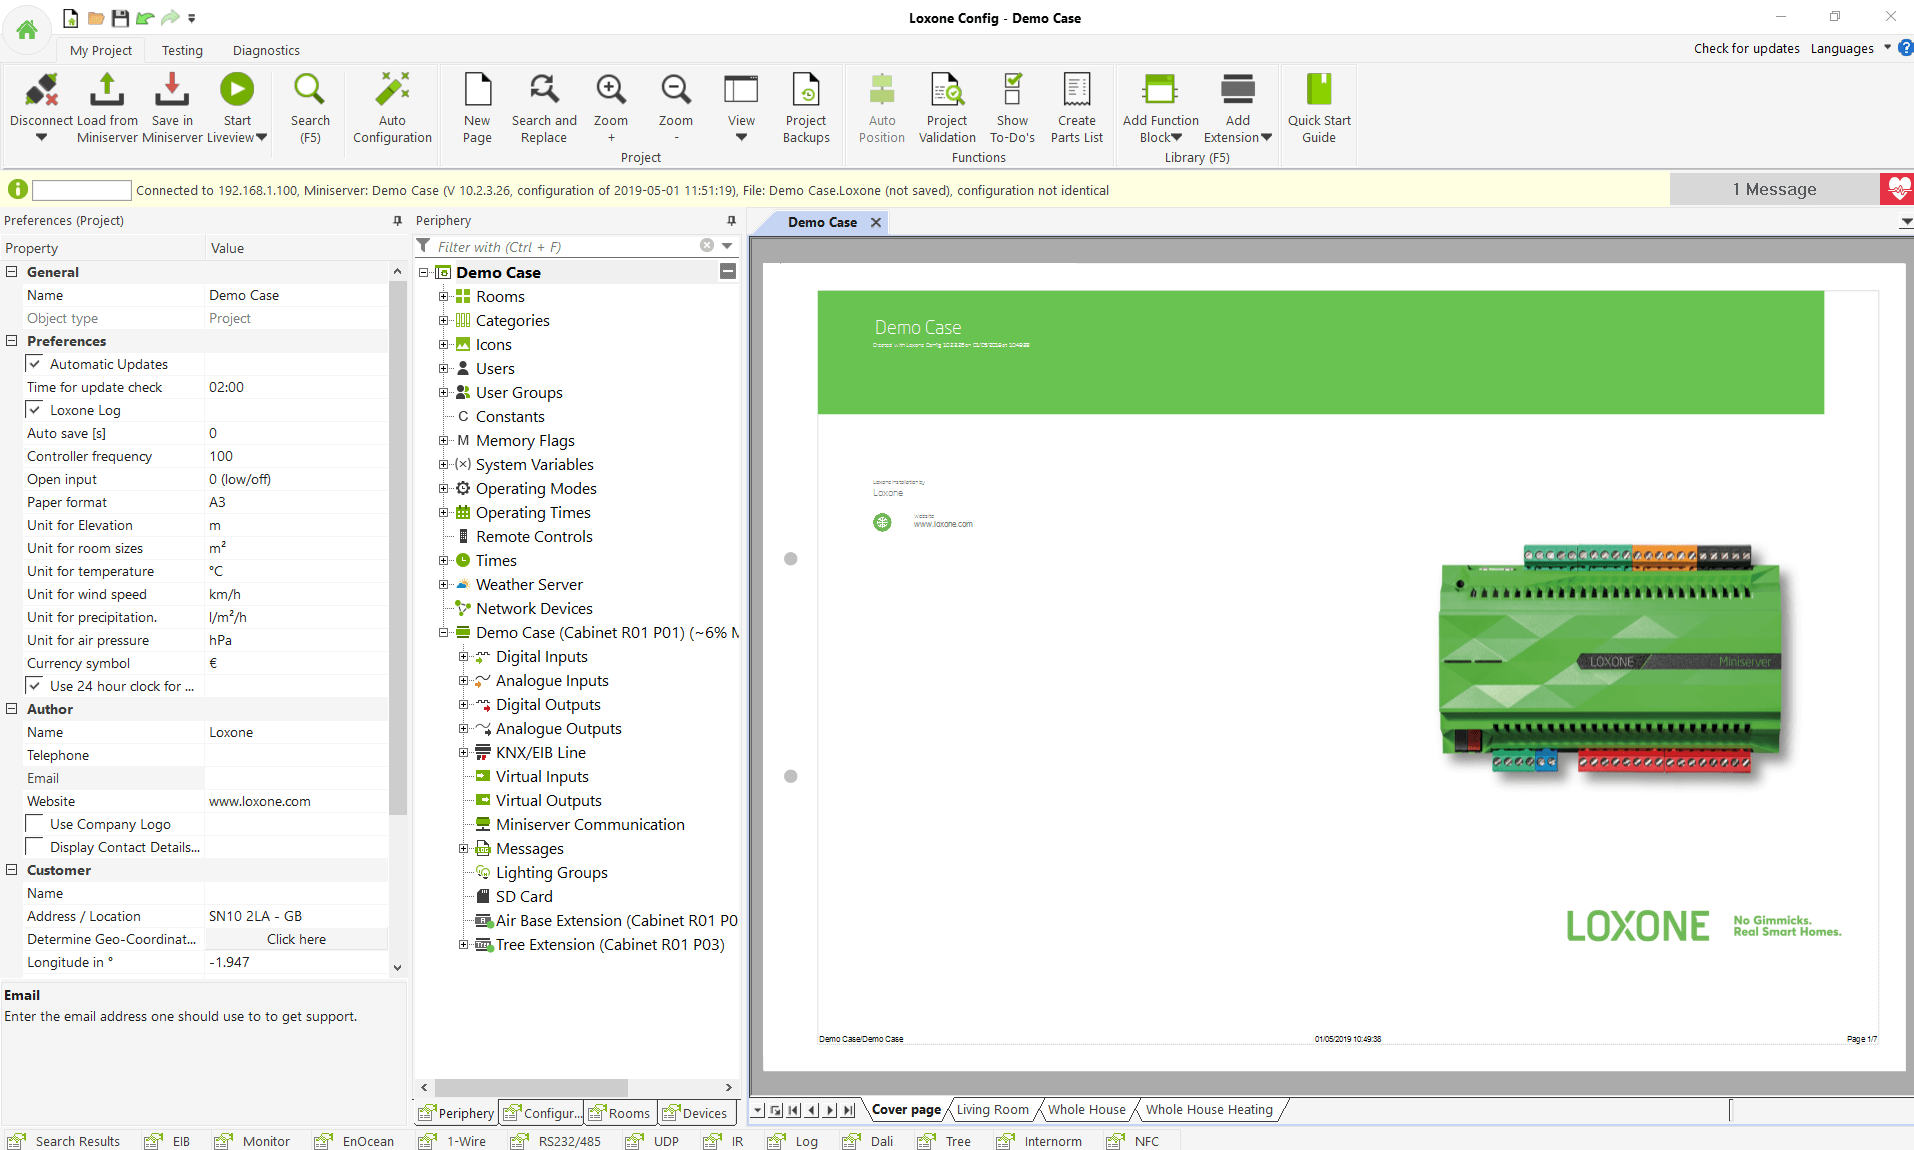Collapse the General properties section
The width and height of the screenshot is (1914, 1150).
(12, 272)
